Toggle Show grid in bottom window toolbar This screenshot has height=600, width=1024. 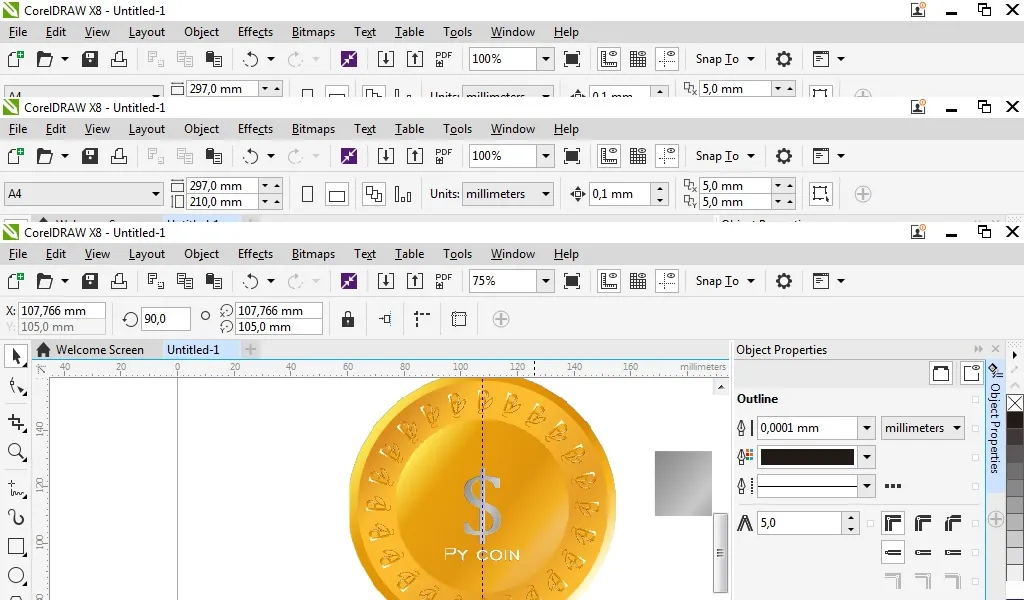(638, 281)
